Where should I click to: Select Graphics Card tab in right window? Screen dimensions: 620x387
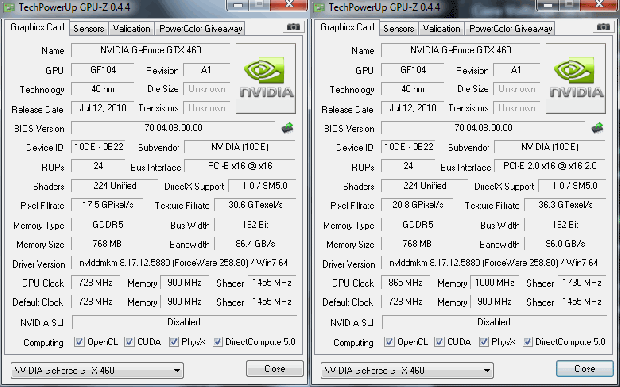347,27
